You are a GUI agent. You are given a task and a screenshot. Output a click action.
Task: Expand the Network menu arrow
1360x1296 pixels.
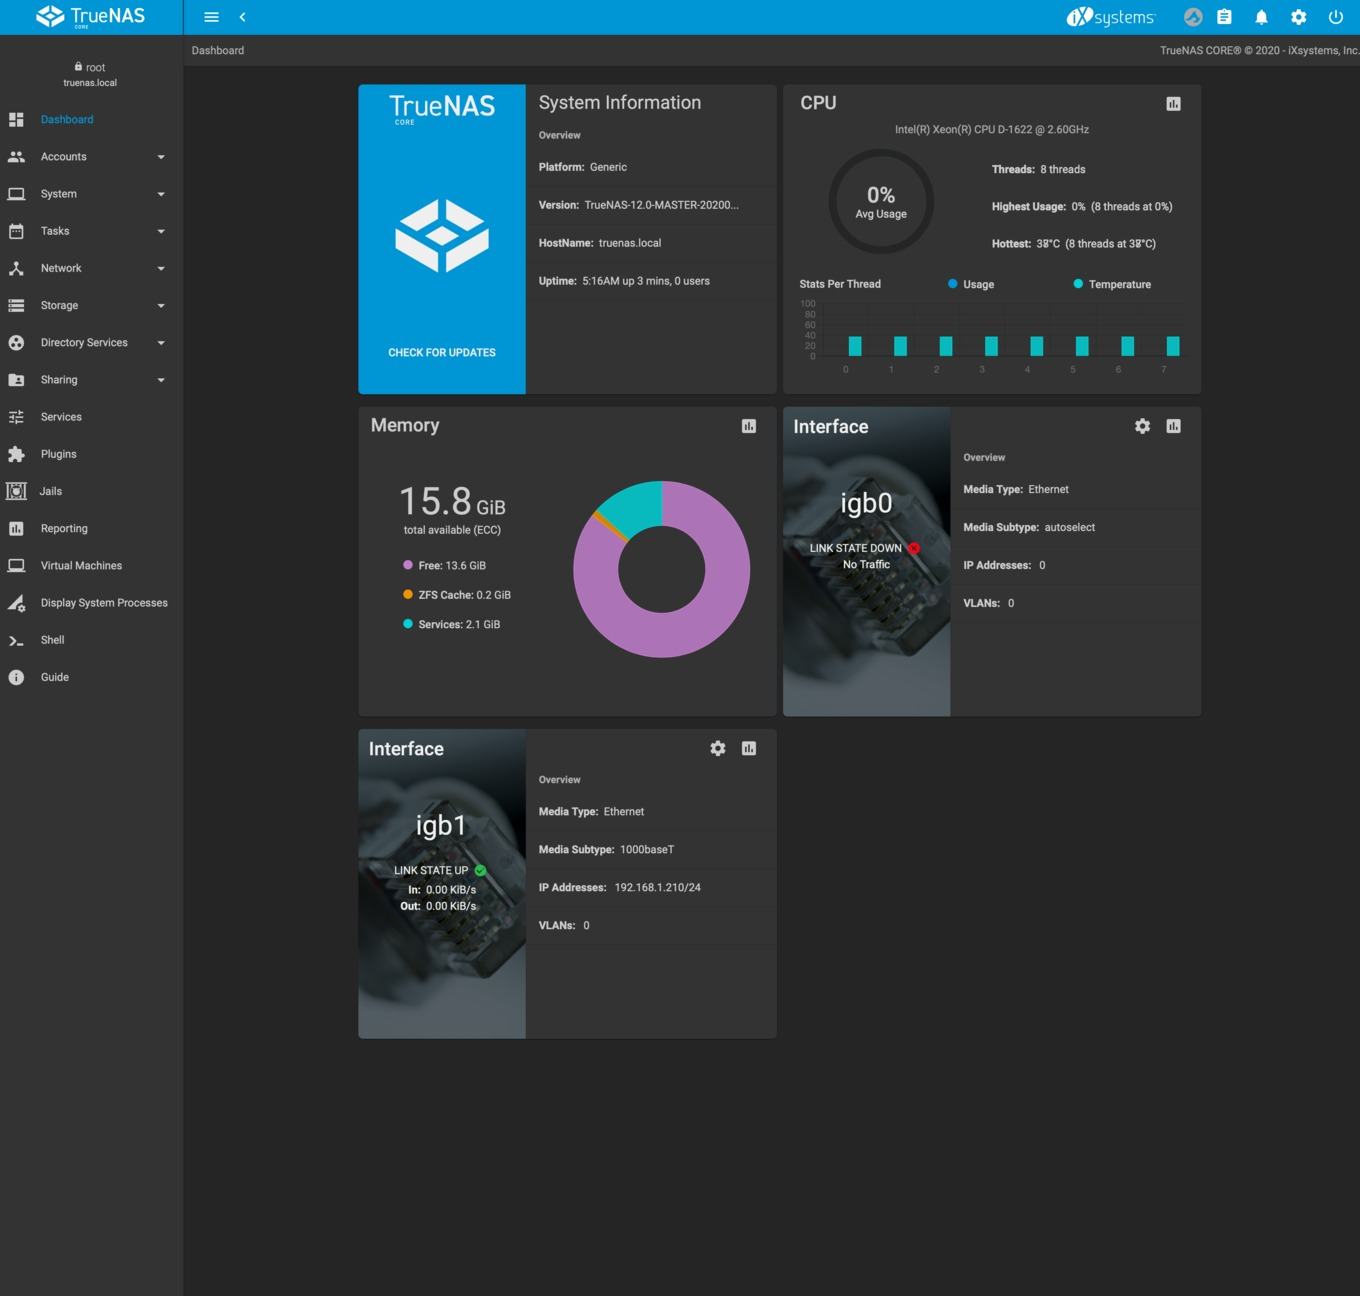(161, 268)
